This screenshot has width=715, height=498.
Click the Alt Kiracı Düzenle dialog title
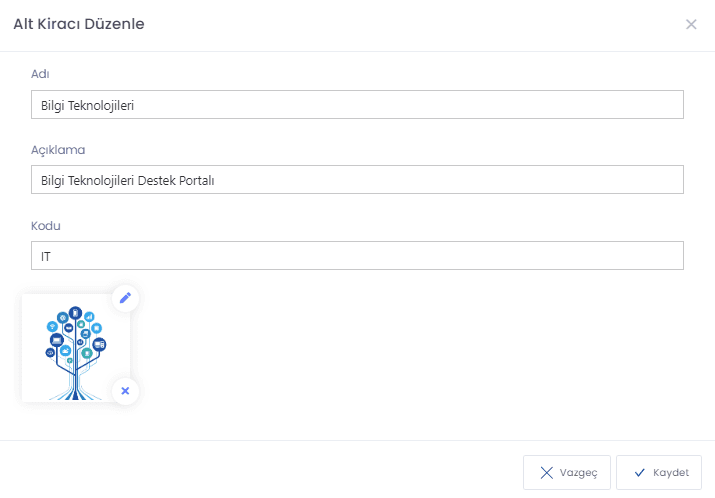(79, 24)
